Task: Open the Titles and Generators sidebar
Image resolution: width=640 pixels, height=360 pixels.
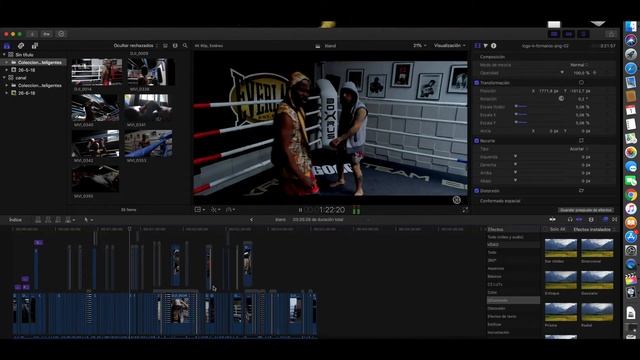Action: pyautogui.click(x=35, y=46)
